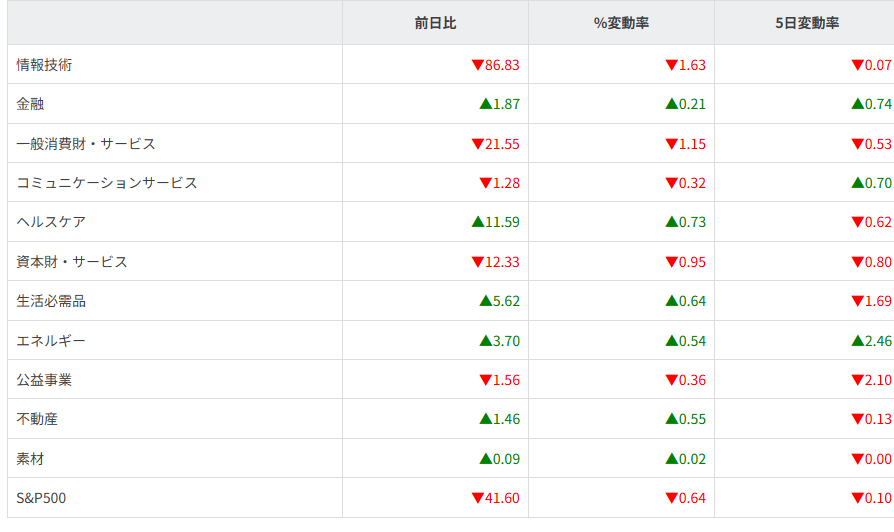Click the red down arrow beside 0.95
This screenshot has width=894, height=532.
[671, 262]
